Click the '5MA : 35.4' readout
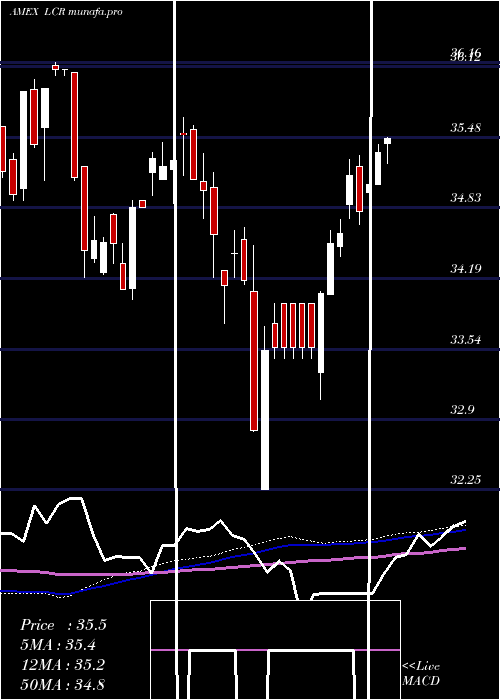Viewport: 500px width, 700px height. click(x=58, y=645)
